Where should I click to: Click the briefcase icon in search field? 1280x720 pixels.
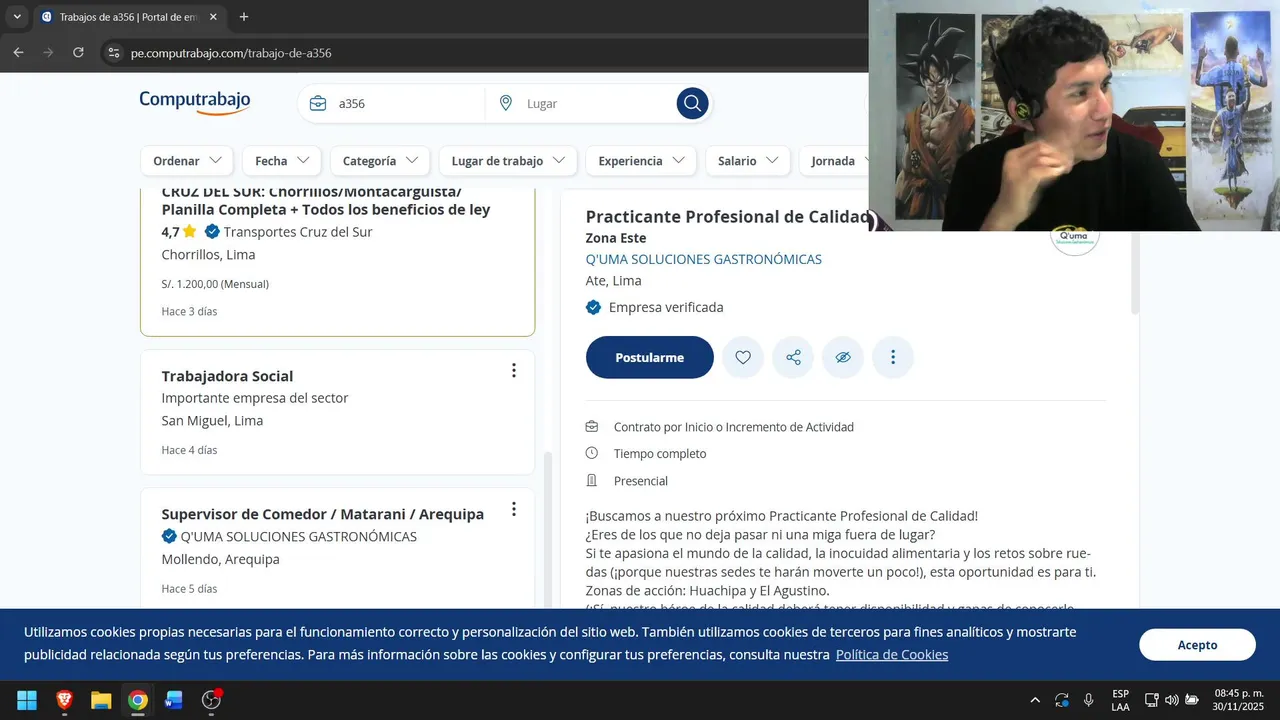point(318,103)
